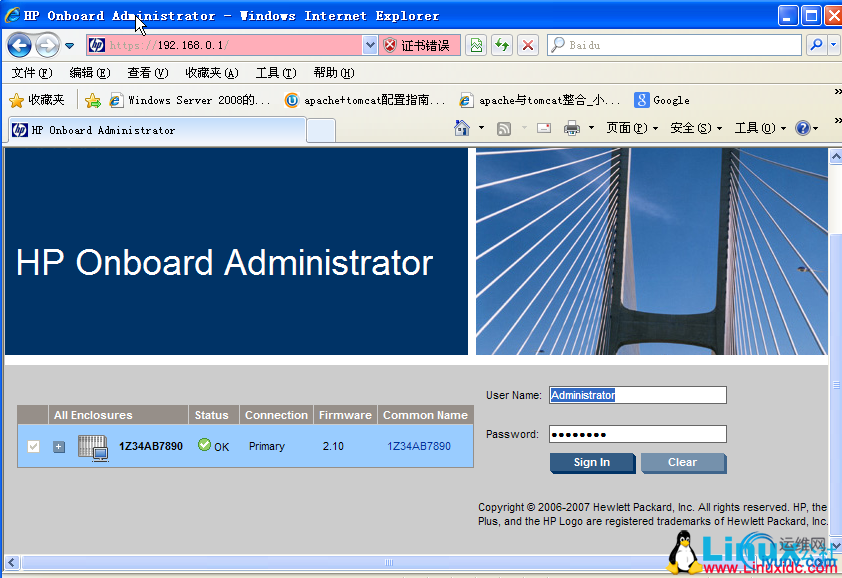The width and height of the screenshot is (842, 578).
Task: Click the horizontal scrollbar thumb
Action: (x=389, y=563)
